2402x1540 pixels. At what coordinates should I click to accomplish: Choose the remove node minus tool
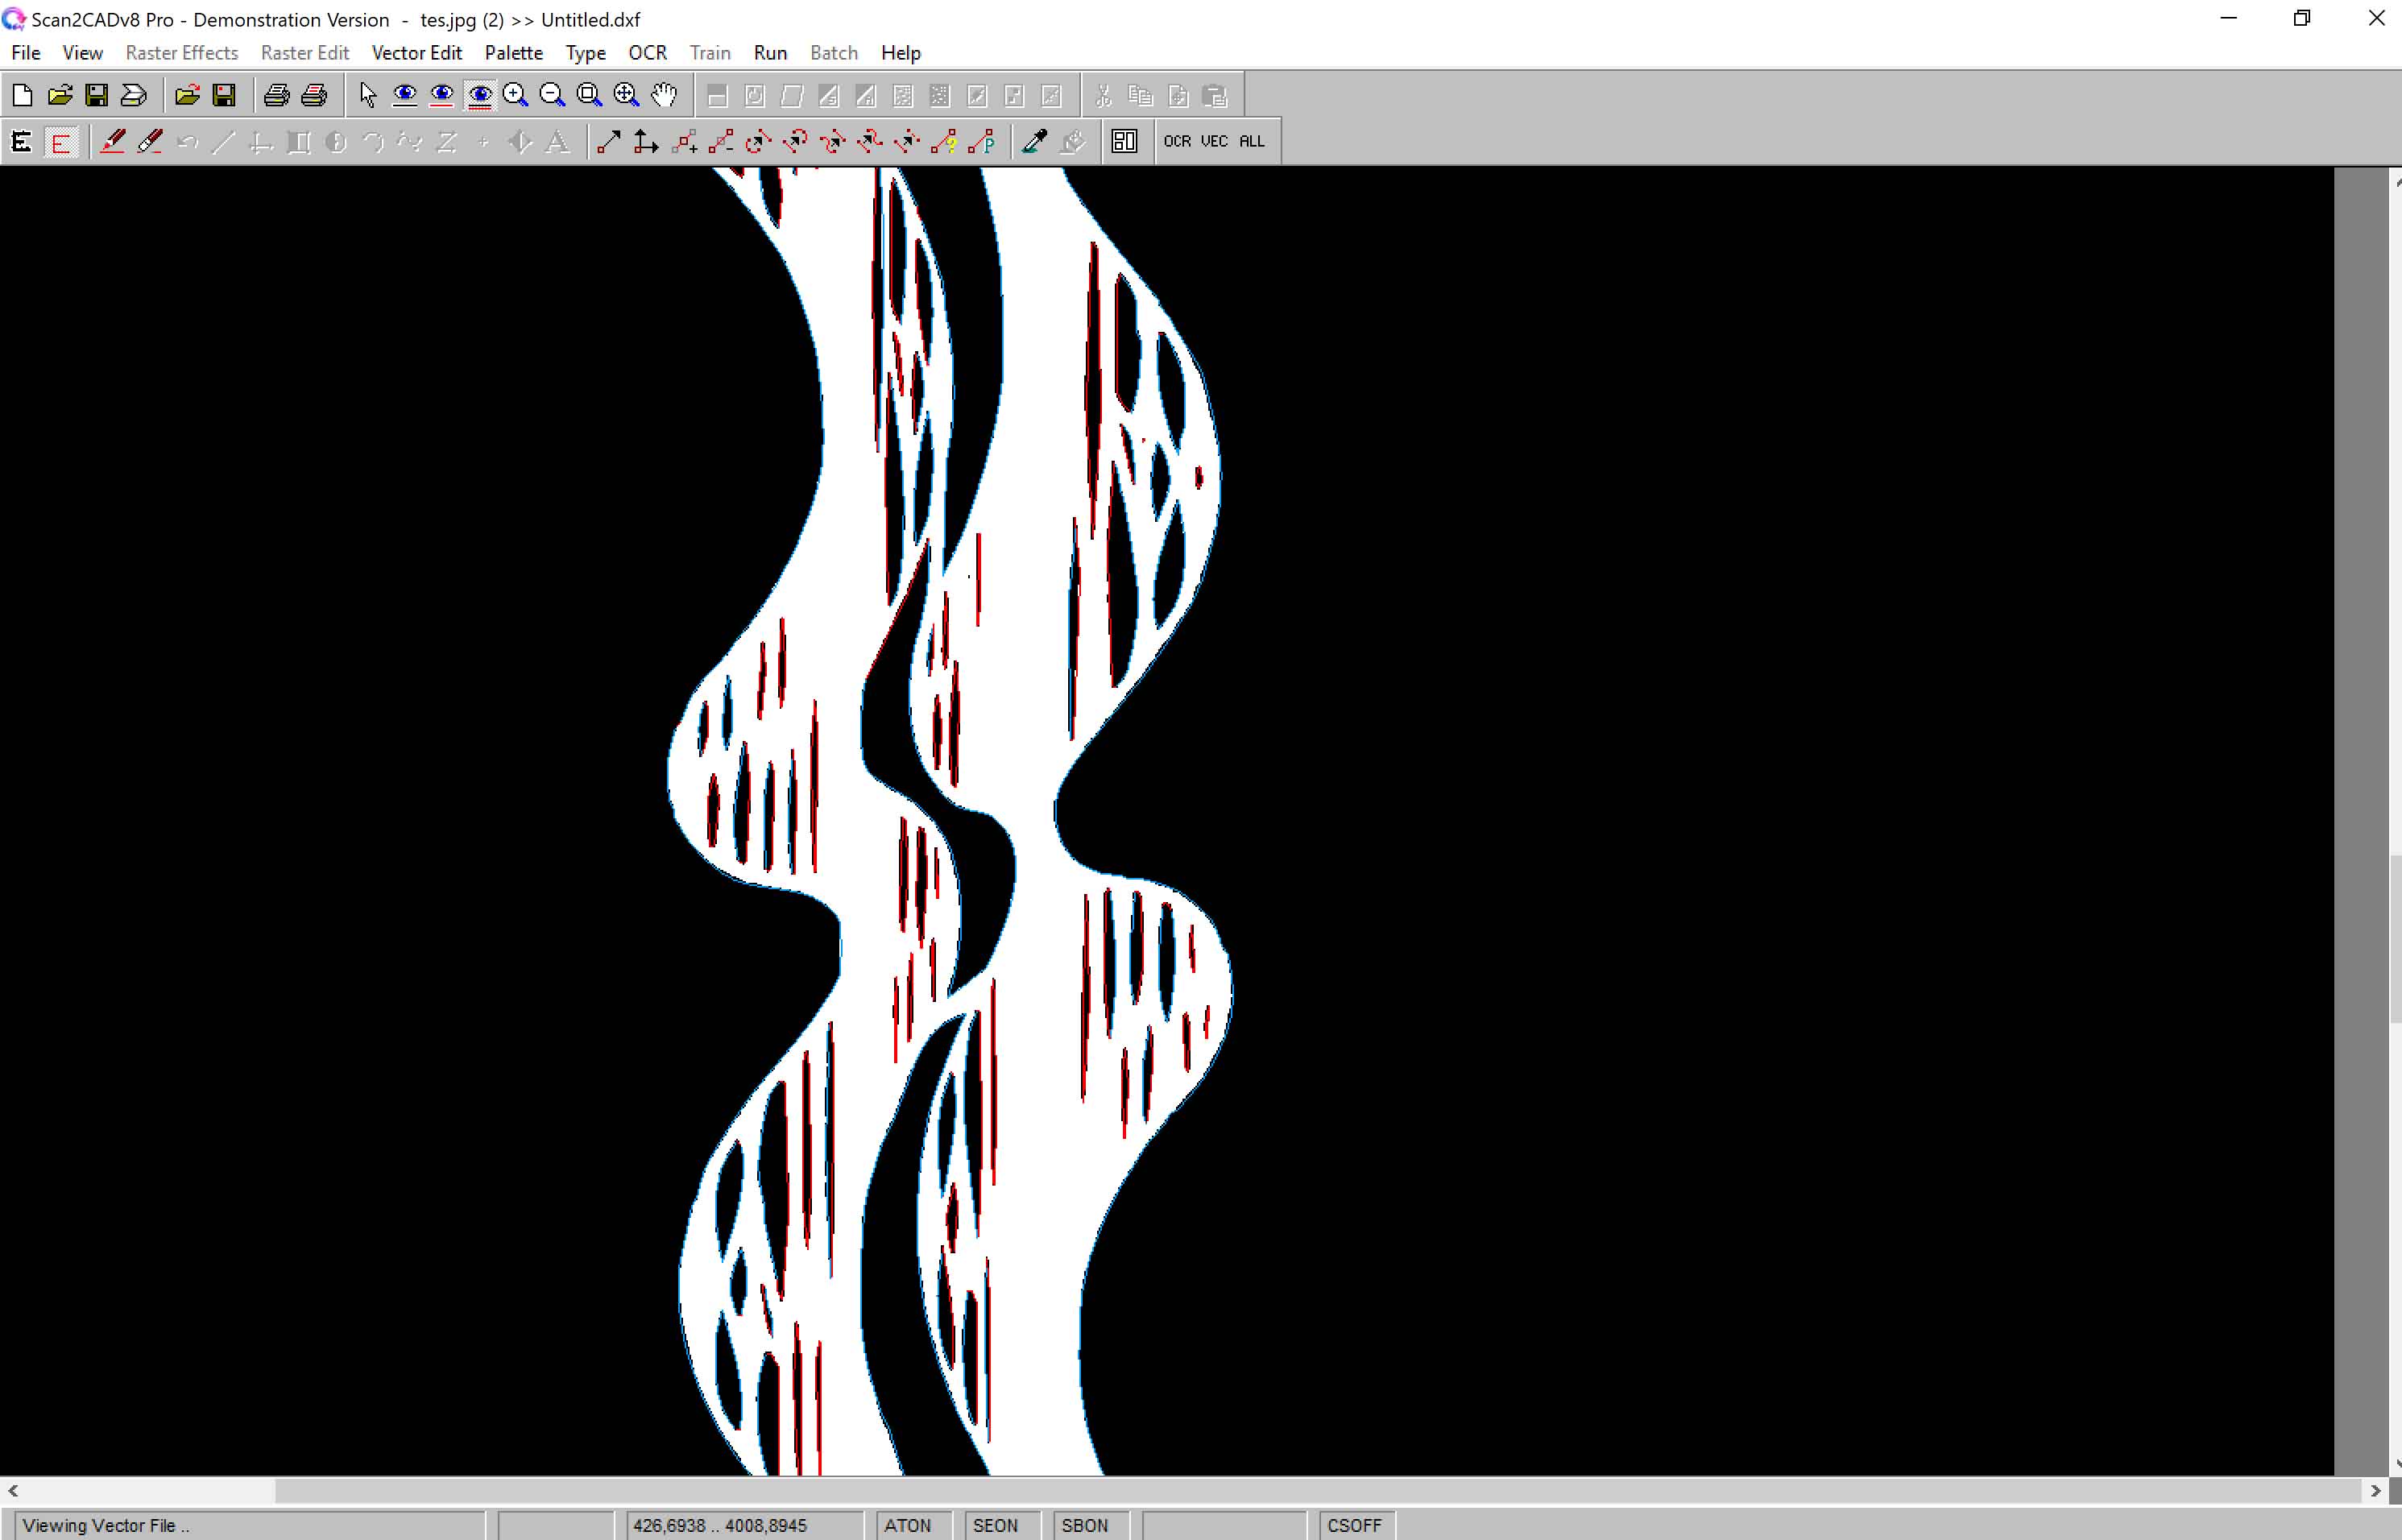click(x=721, y=141)
